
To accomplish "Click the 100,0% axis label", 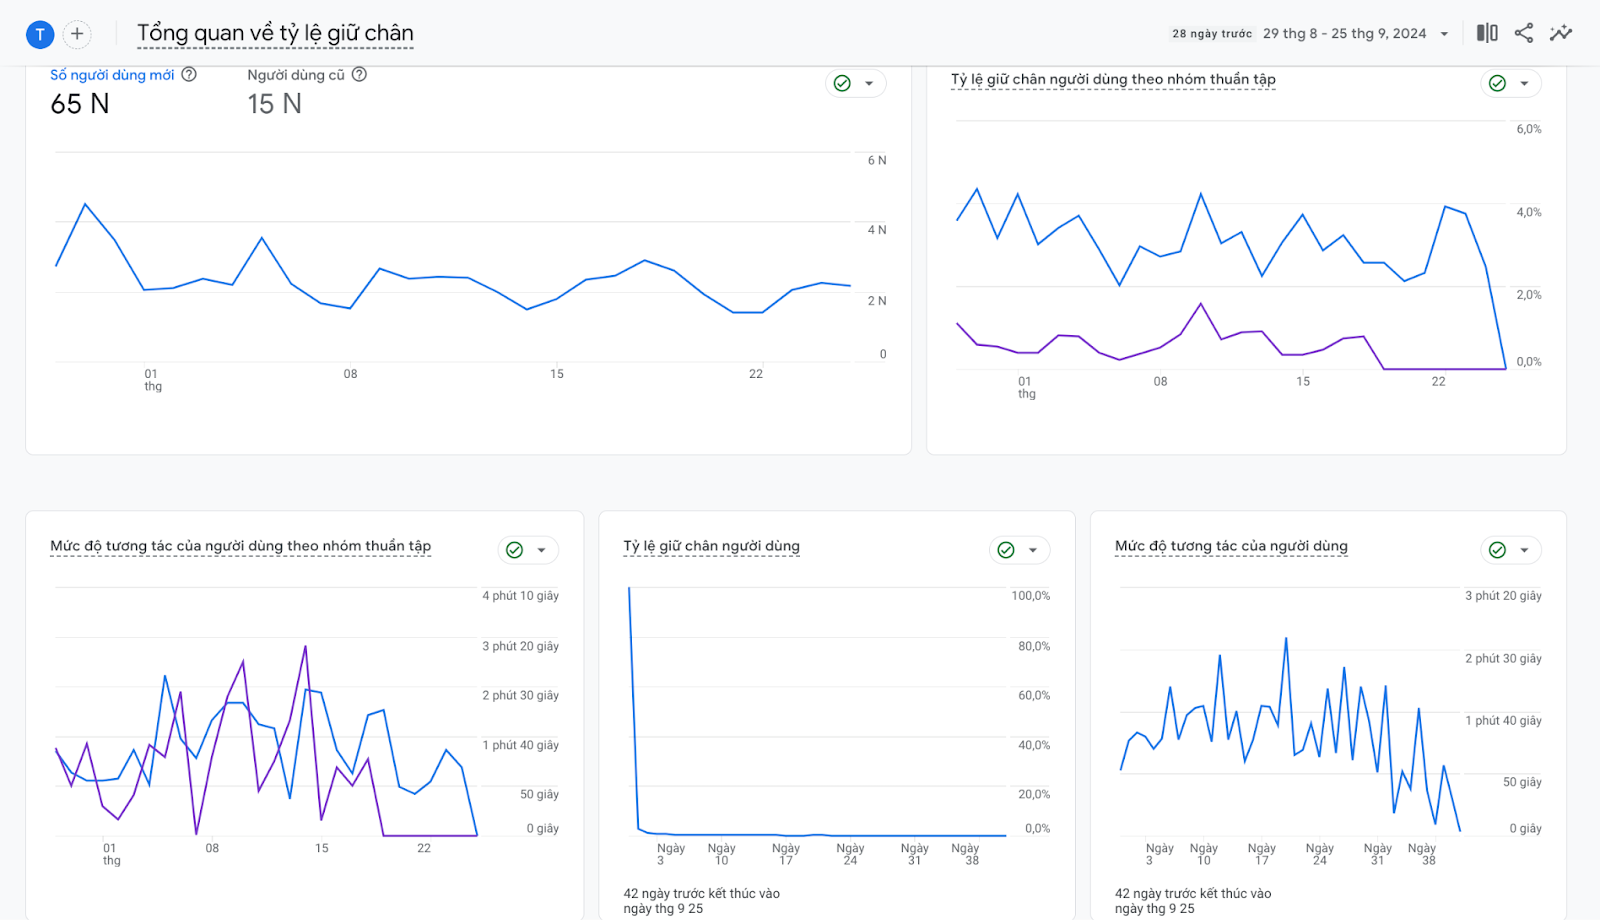I will coord(1031,596).
